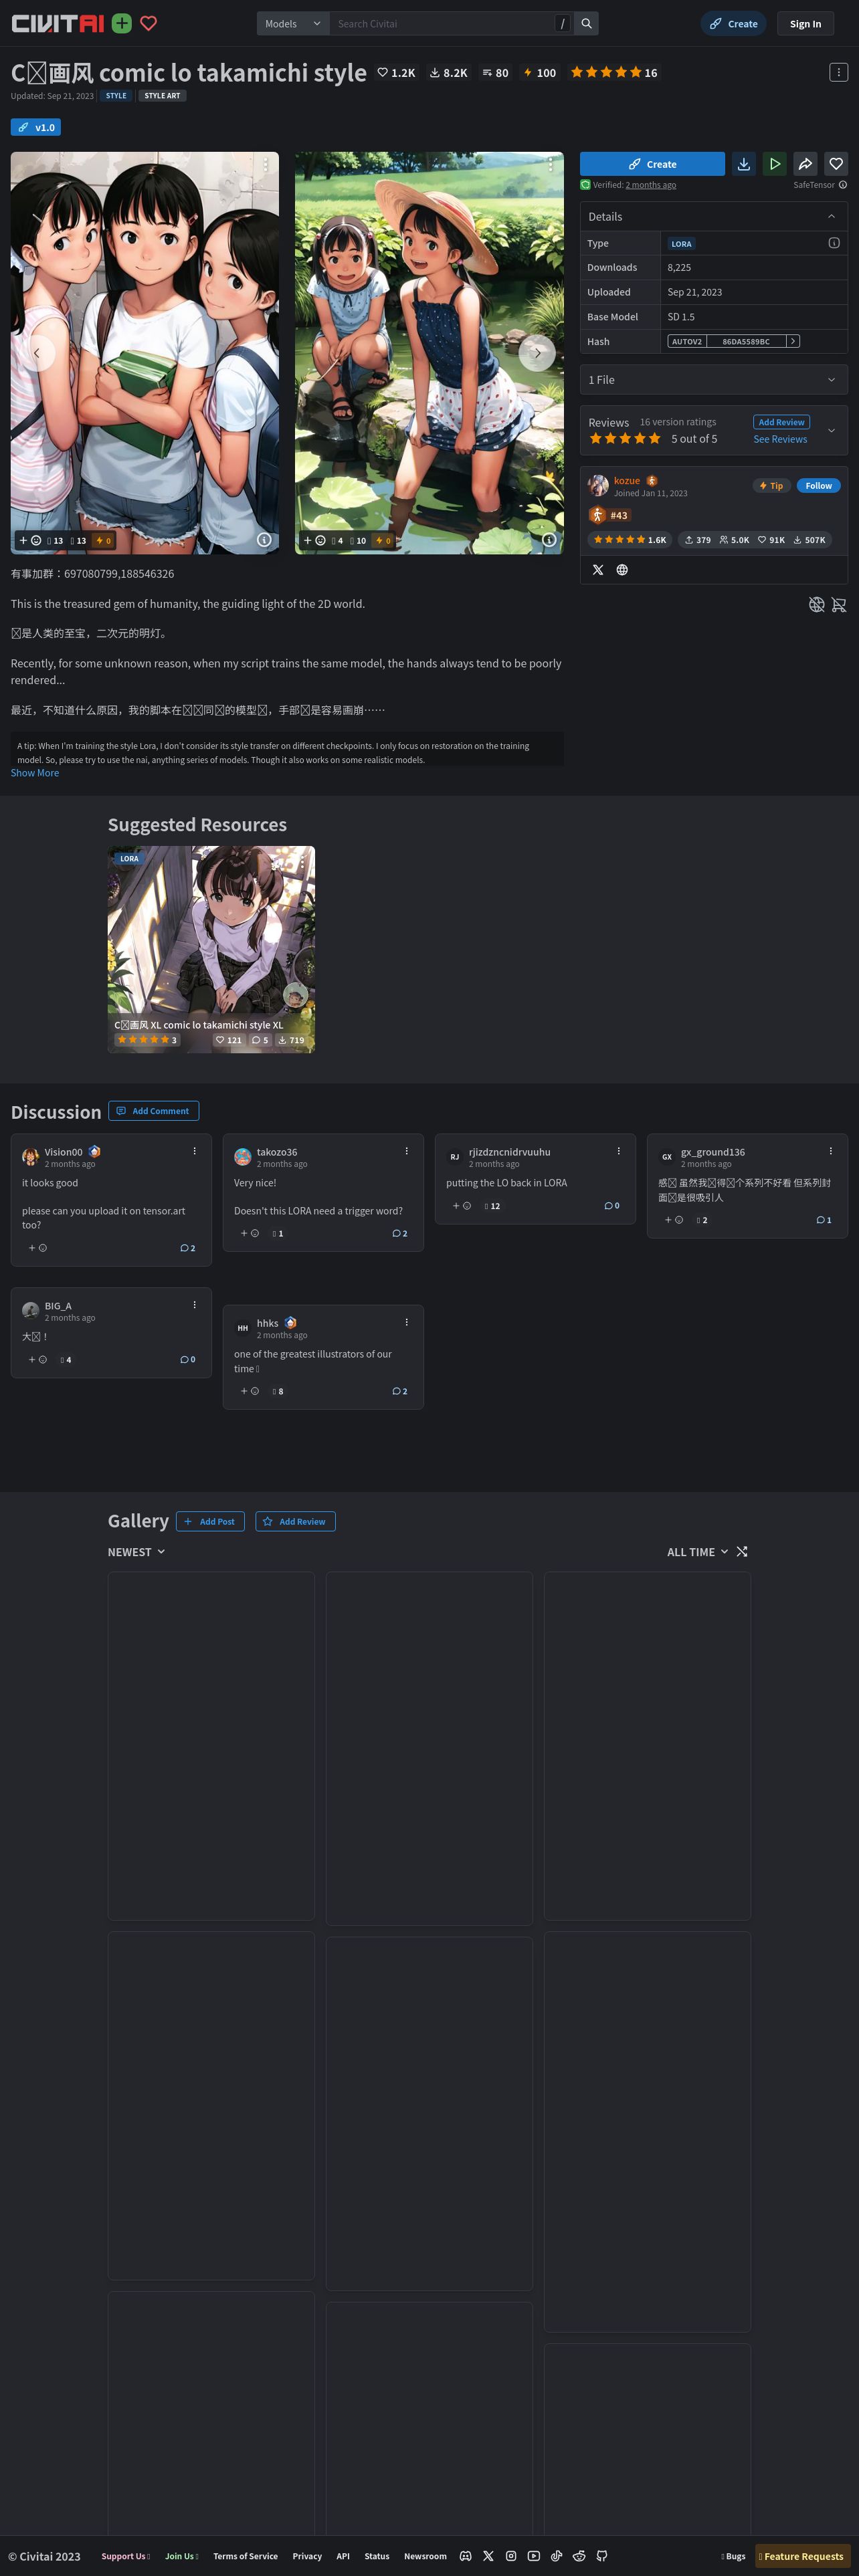Add a reaction to BIG_A's comment
Viewport: 859px width, 2576px height.
[37, 1360]
